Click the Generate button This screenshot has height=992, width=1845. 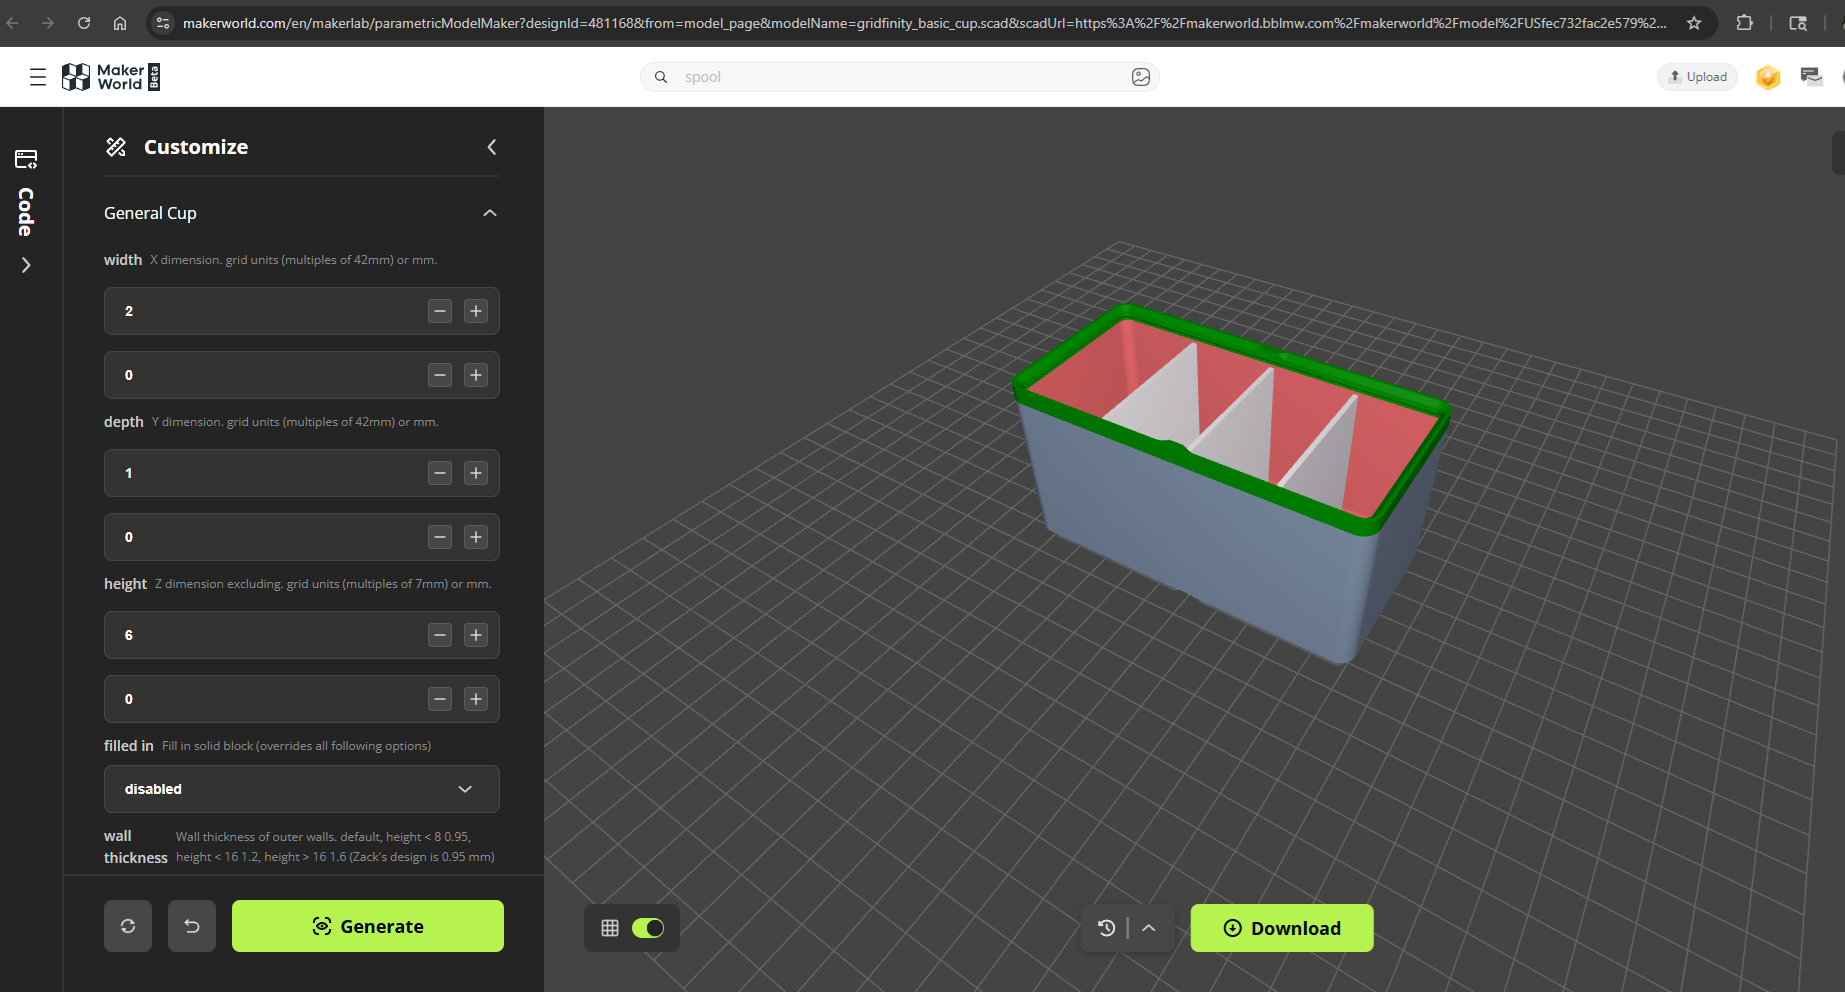pos(368,926)
